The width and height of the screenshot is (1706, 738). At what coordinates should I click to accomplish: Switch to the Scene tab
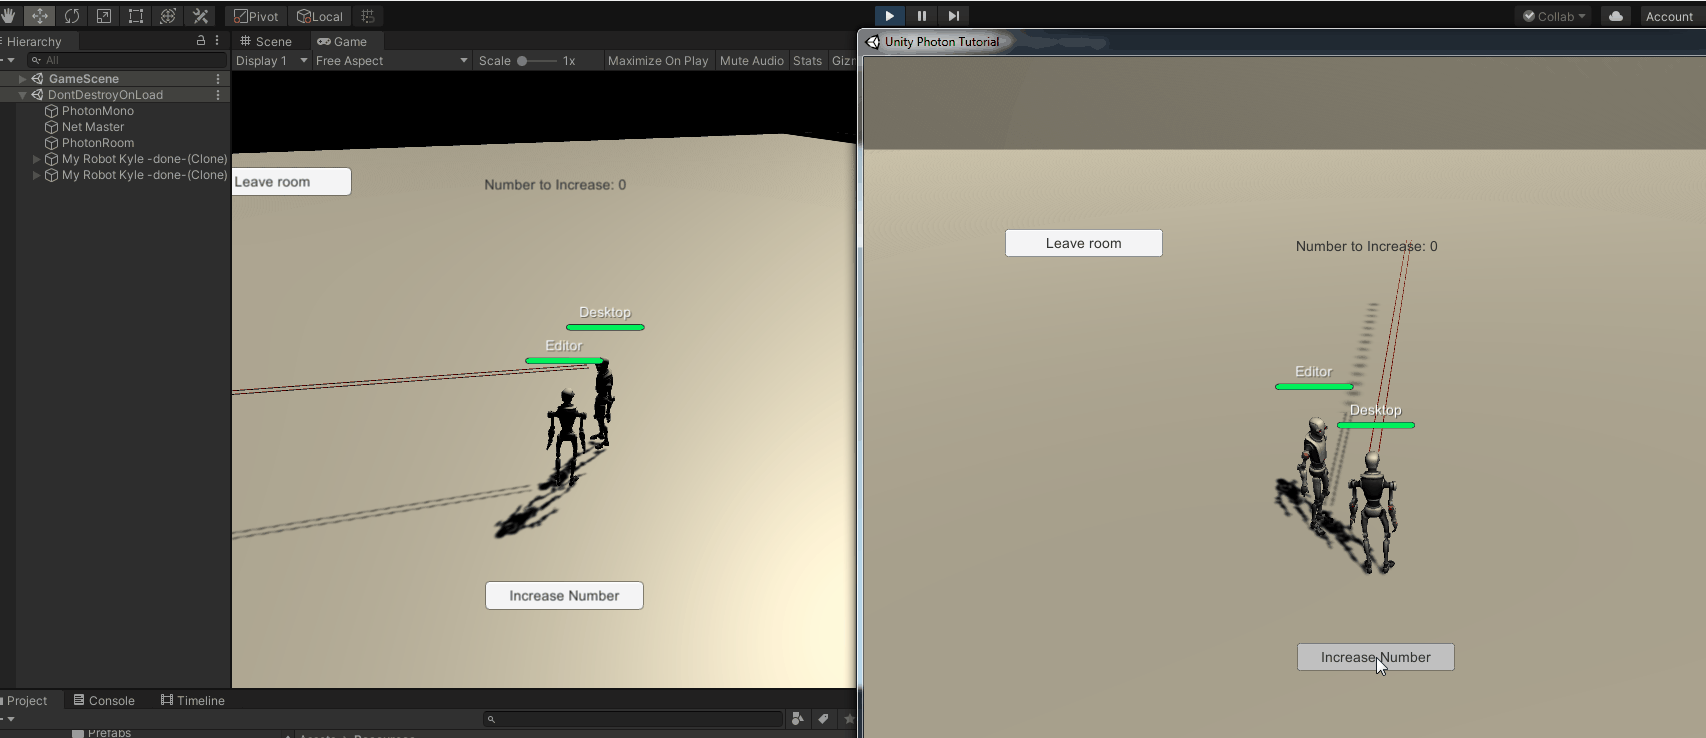pyautogui.click(x=266, y=41)
